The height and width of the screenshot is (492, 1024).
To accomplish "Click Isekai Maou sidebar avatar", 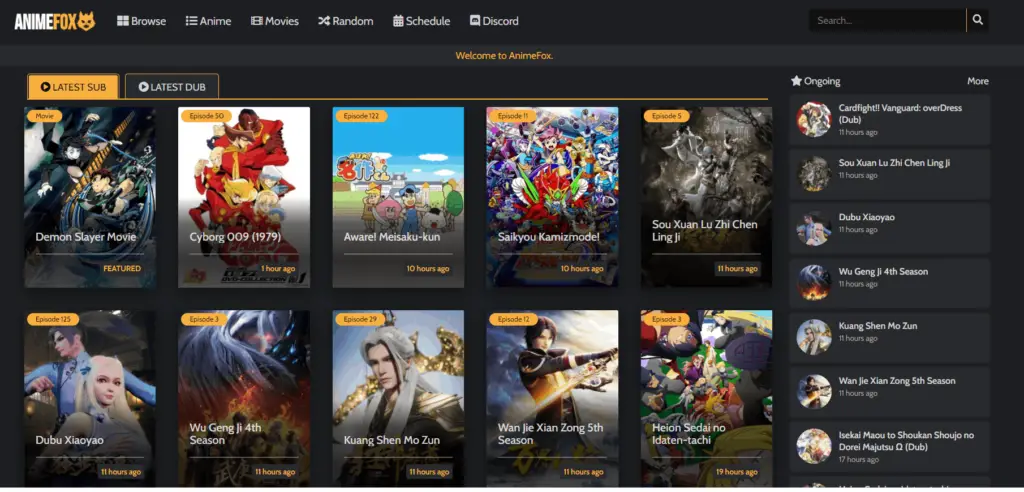I will 814,446.
